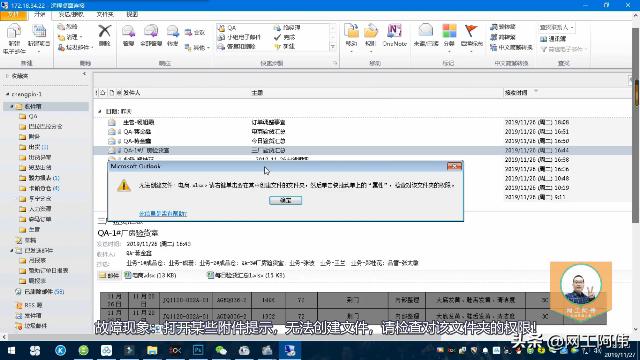Switch to the Folder ribbon tab
The image size is (640, 360).
coord(105,15)
